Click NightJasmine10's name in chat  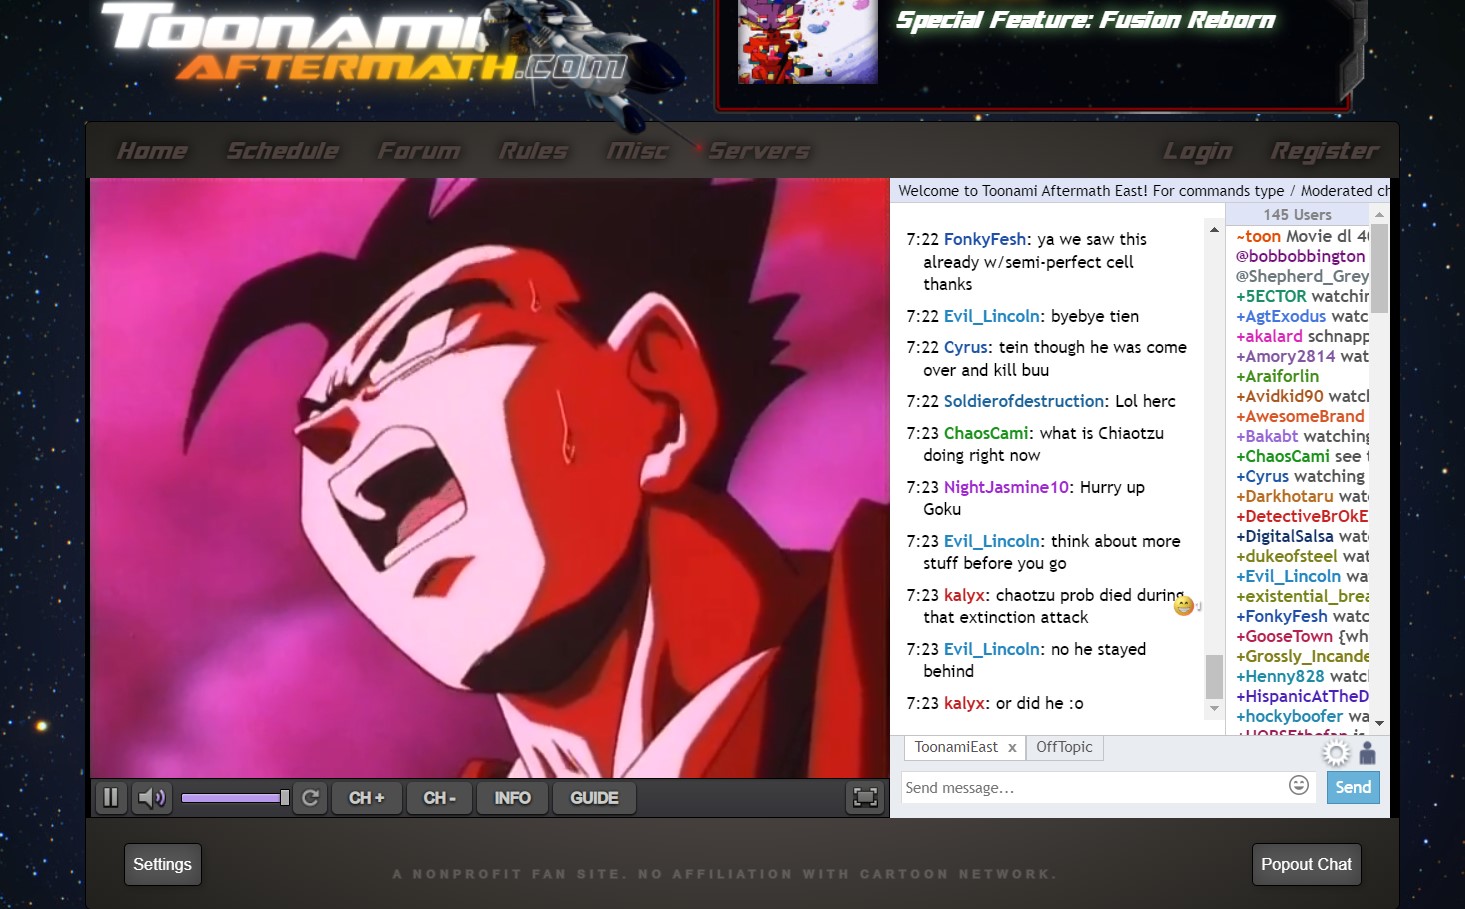pyautogui.click(x=1006, y=487)
